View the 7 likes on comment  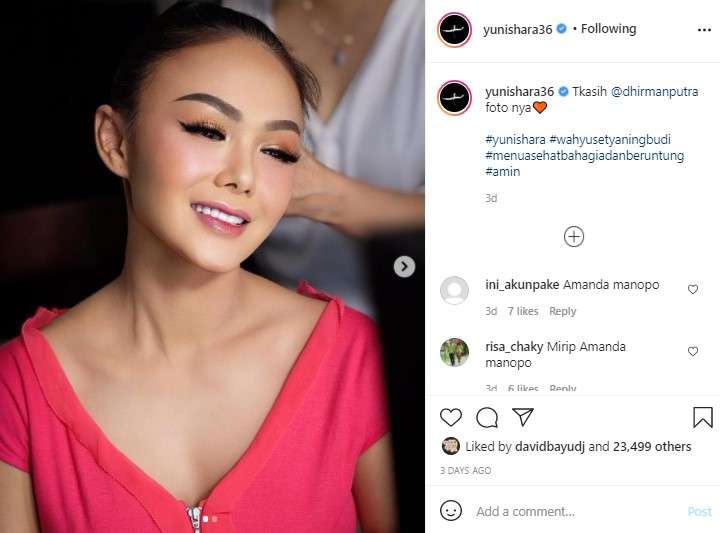click(523, 311)
